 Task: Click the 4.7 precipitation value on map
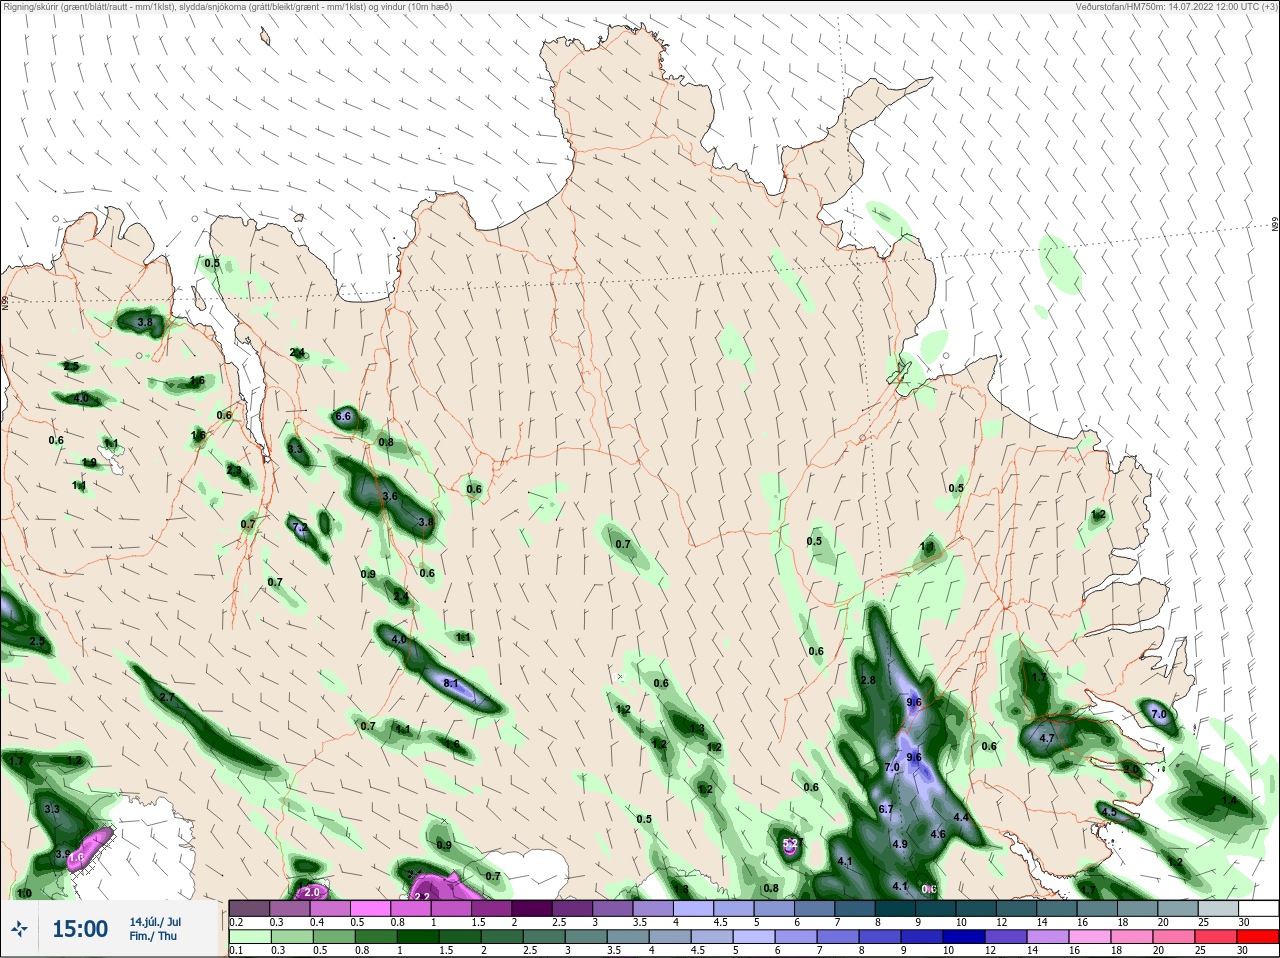click(x=1047, y=738)
